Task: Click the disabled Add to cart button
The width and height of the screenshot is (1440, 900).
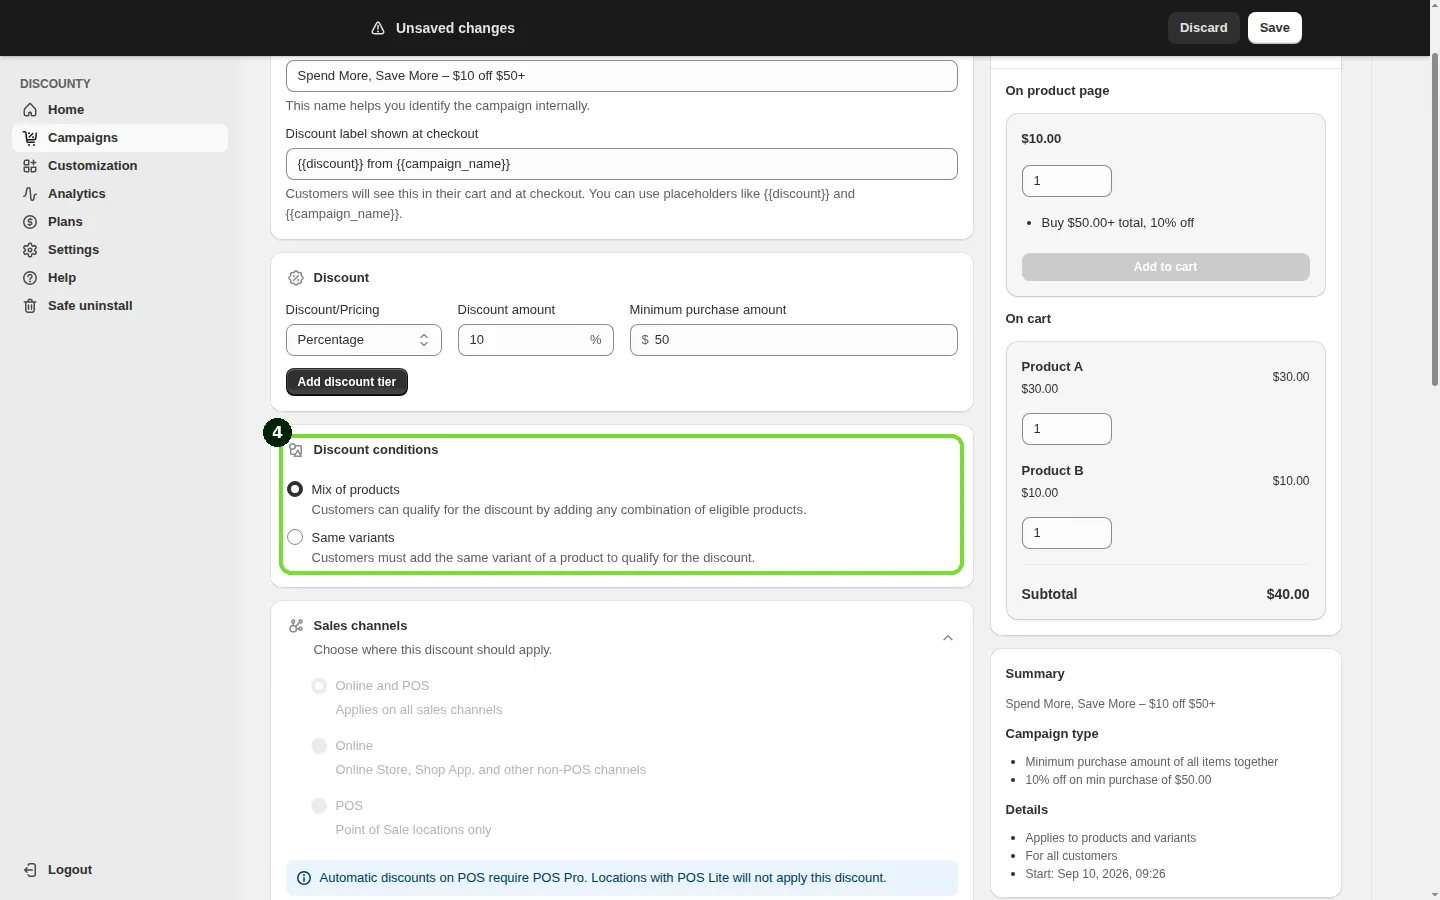Action: 1166,267
